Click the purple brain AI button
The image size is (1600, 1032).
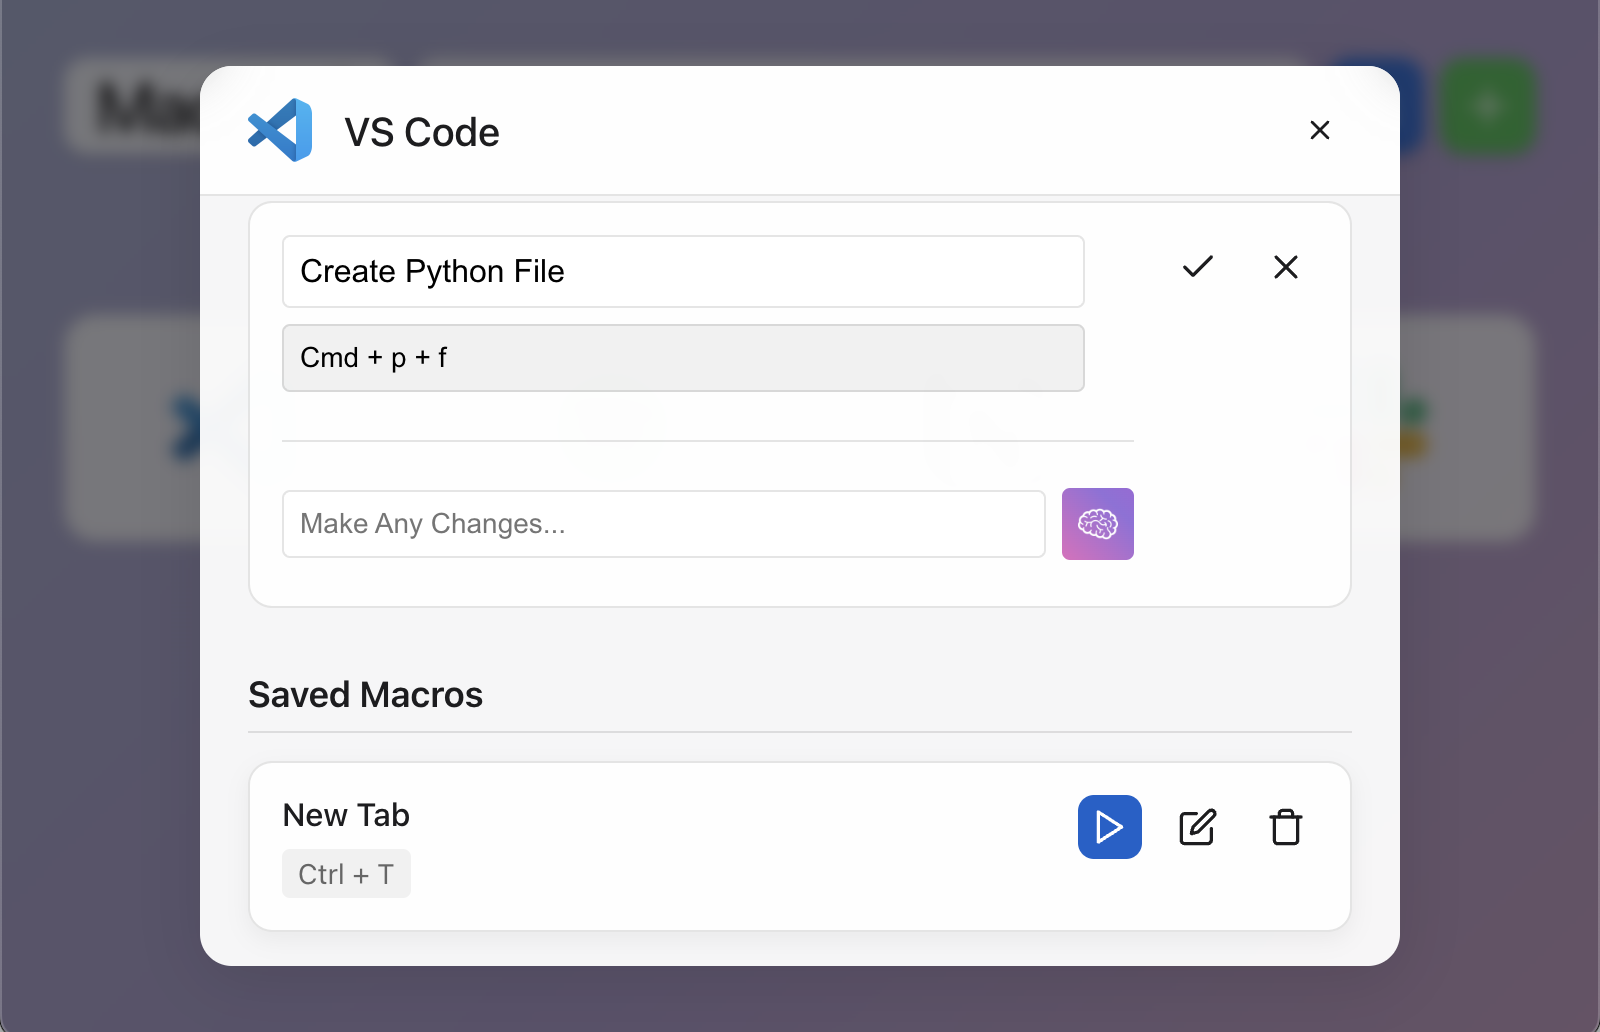[x=1097, y=524]
